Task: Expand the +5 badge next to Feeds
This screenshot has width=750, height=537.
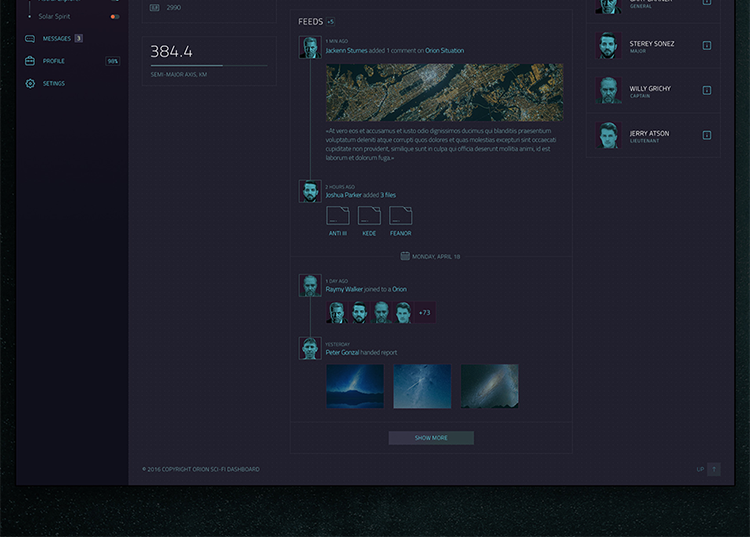Action: (x=331, y=21)
